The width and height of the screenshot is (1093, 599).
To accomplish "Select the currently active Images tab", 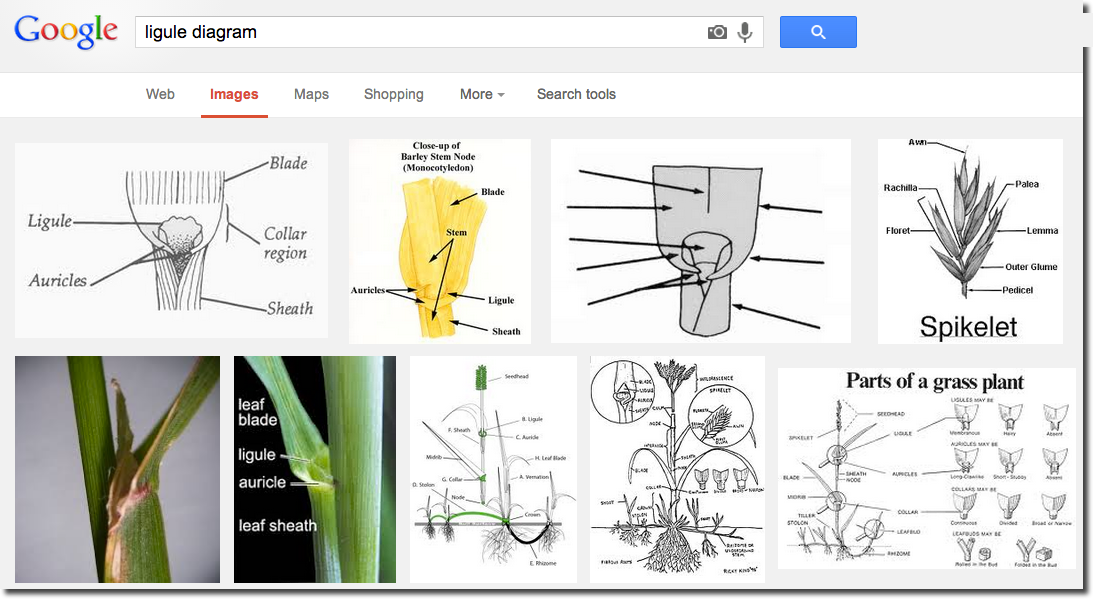I will pyautogui.click(x=234, y=94).
